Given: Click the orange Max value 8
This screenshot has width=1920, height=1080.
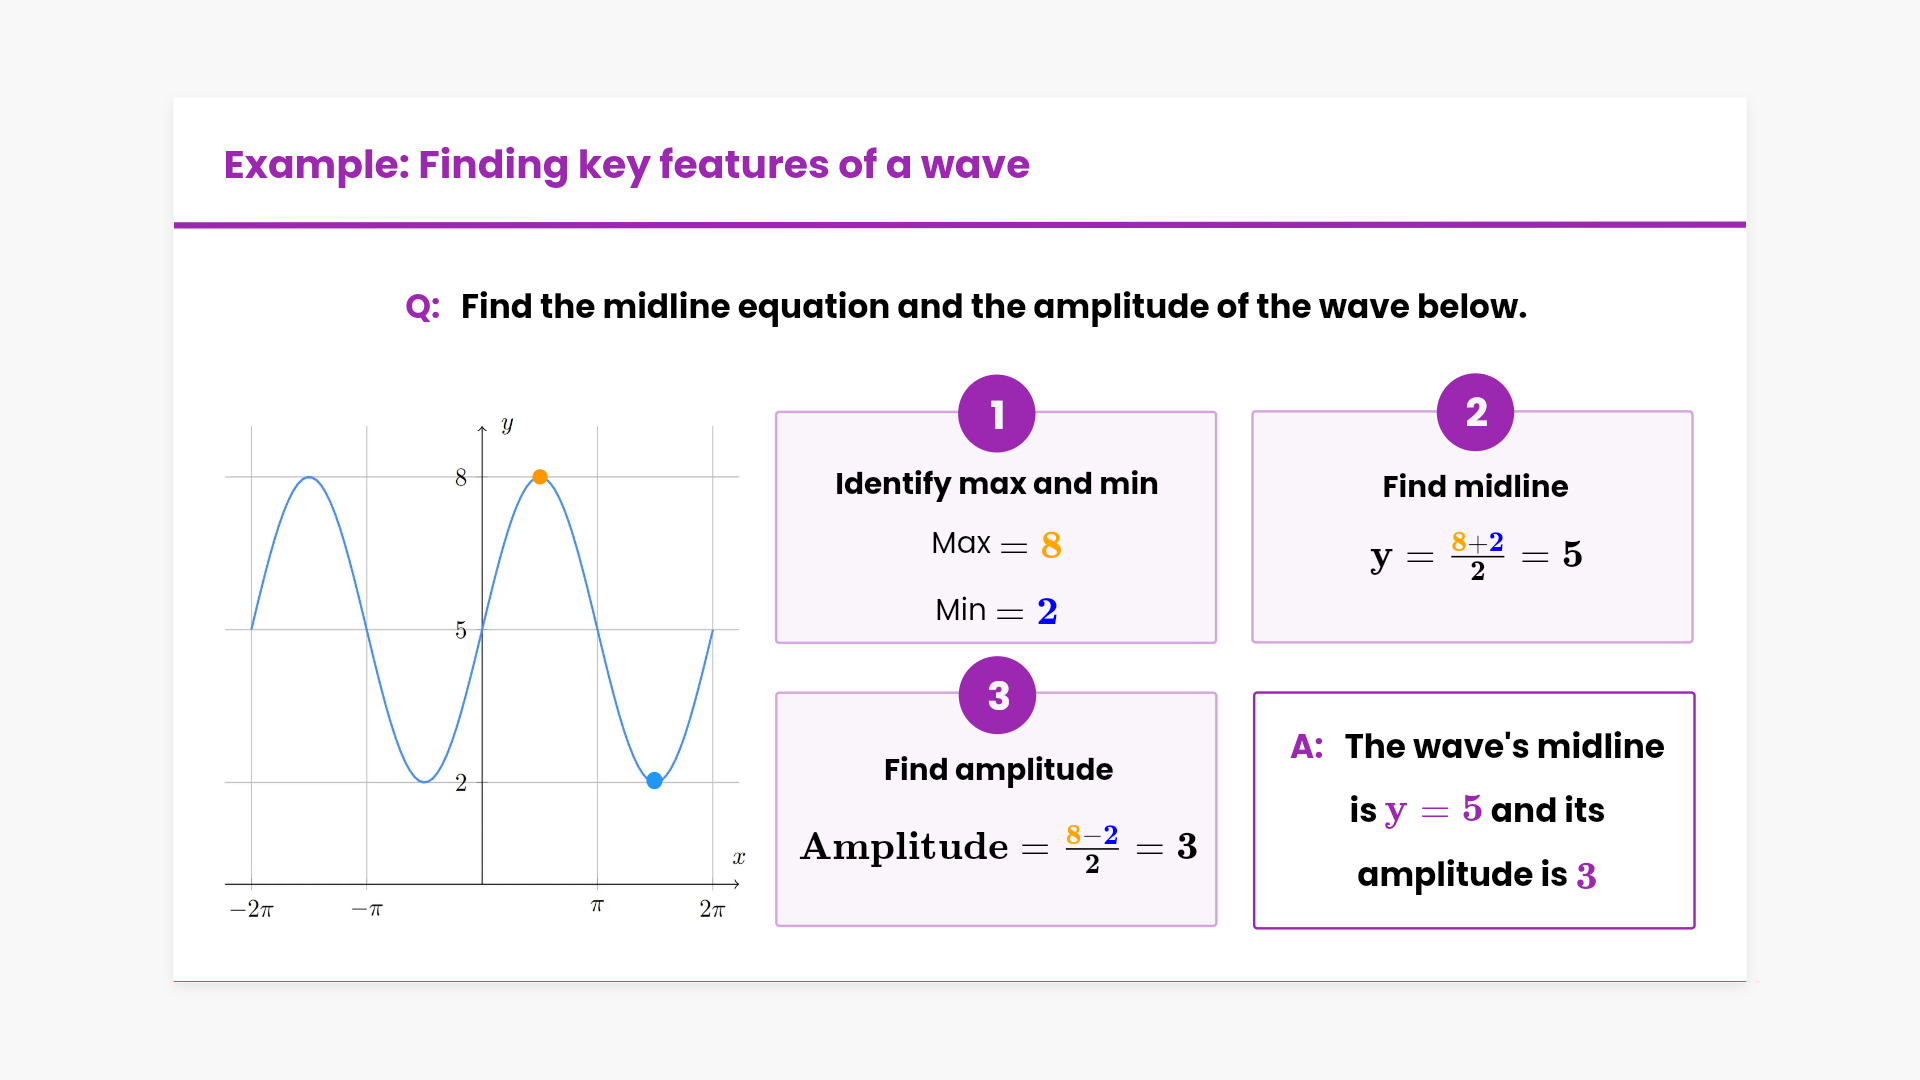Looking at the screenshot, I should [1051, 545].
